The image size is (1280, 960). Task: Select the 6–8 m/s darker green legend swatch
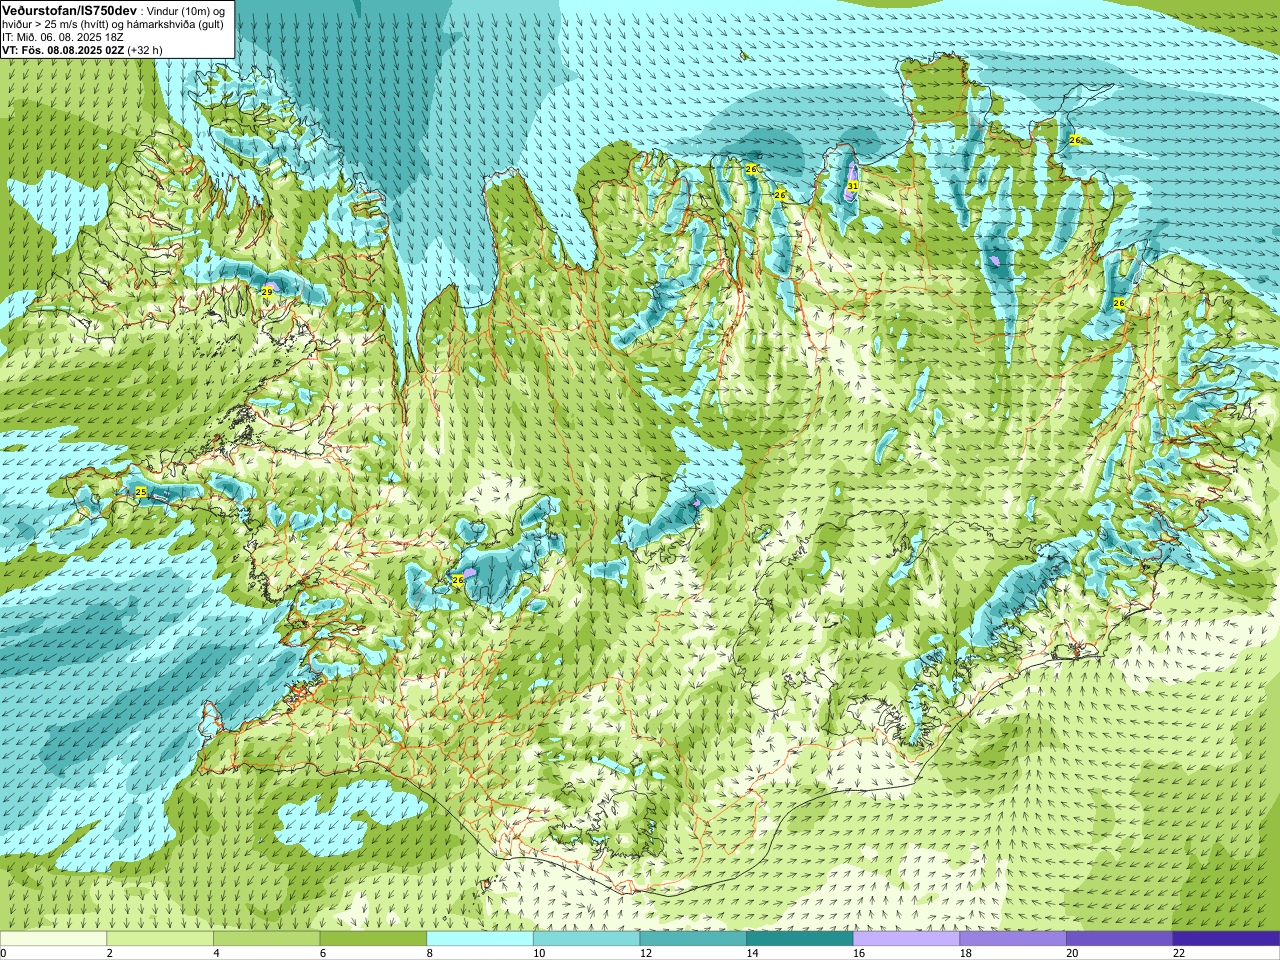(x=373, y=939)
